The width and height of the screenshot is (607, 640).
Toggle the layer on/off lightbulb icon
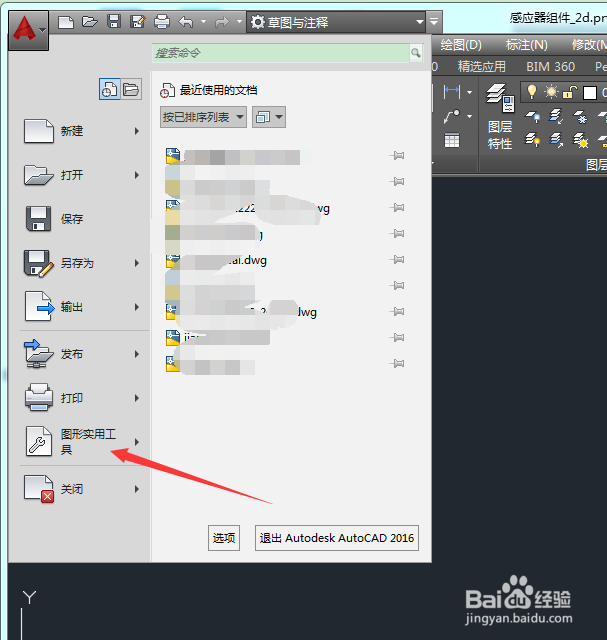point(531,92)
